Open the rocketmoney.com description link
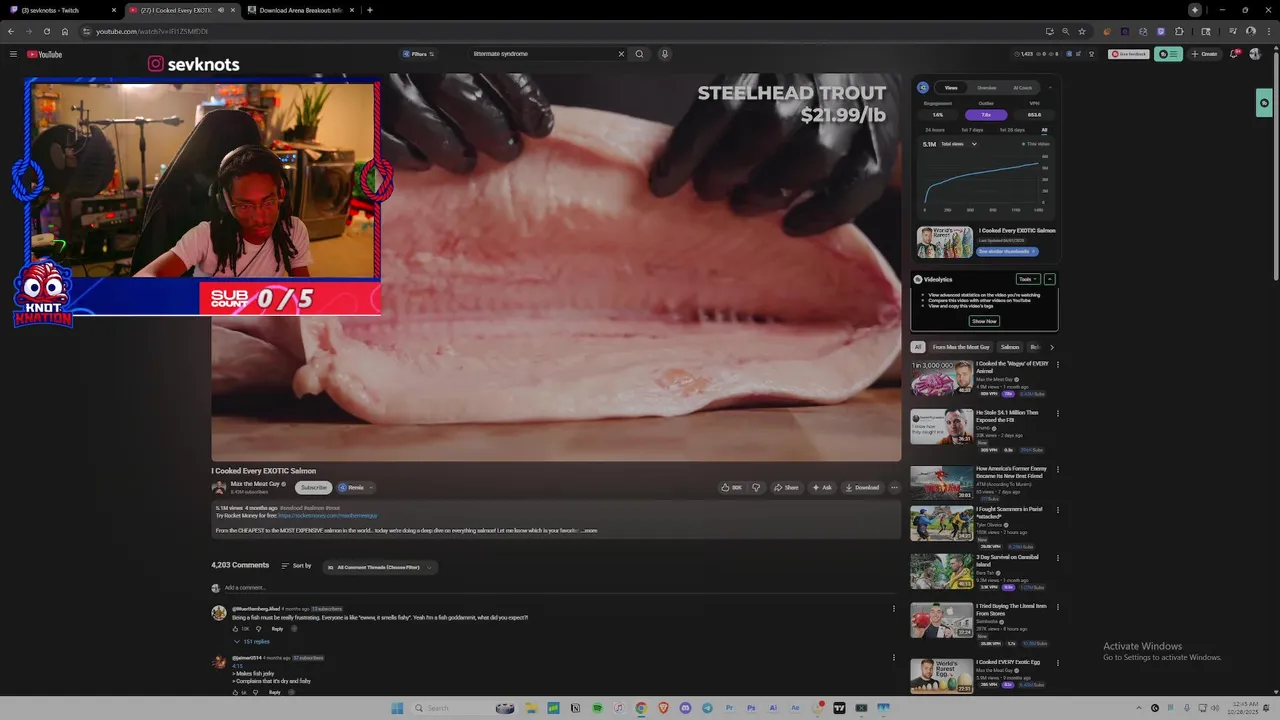 [x=327, y=516]
